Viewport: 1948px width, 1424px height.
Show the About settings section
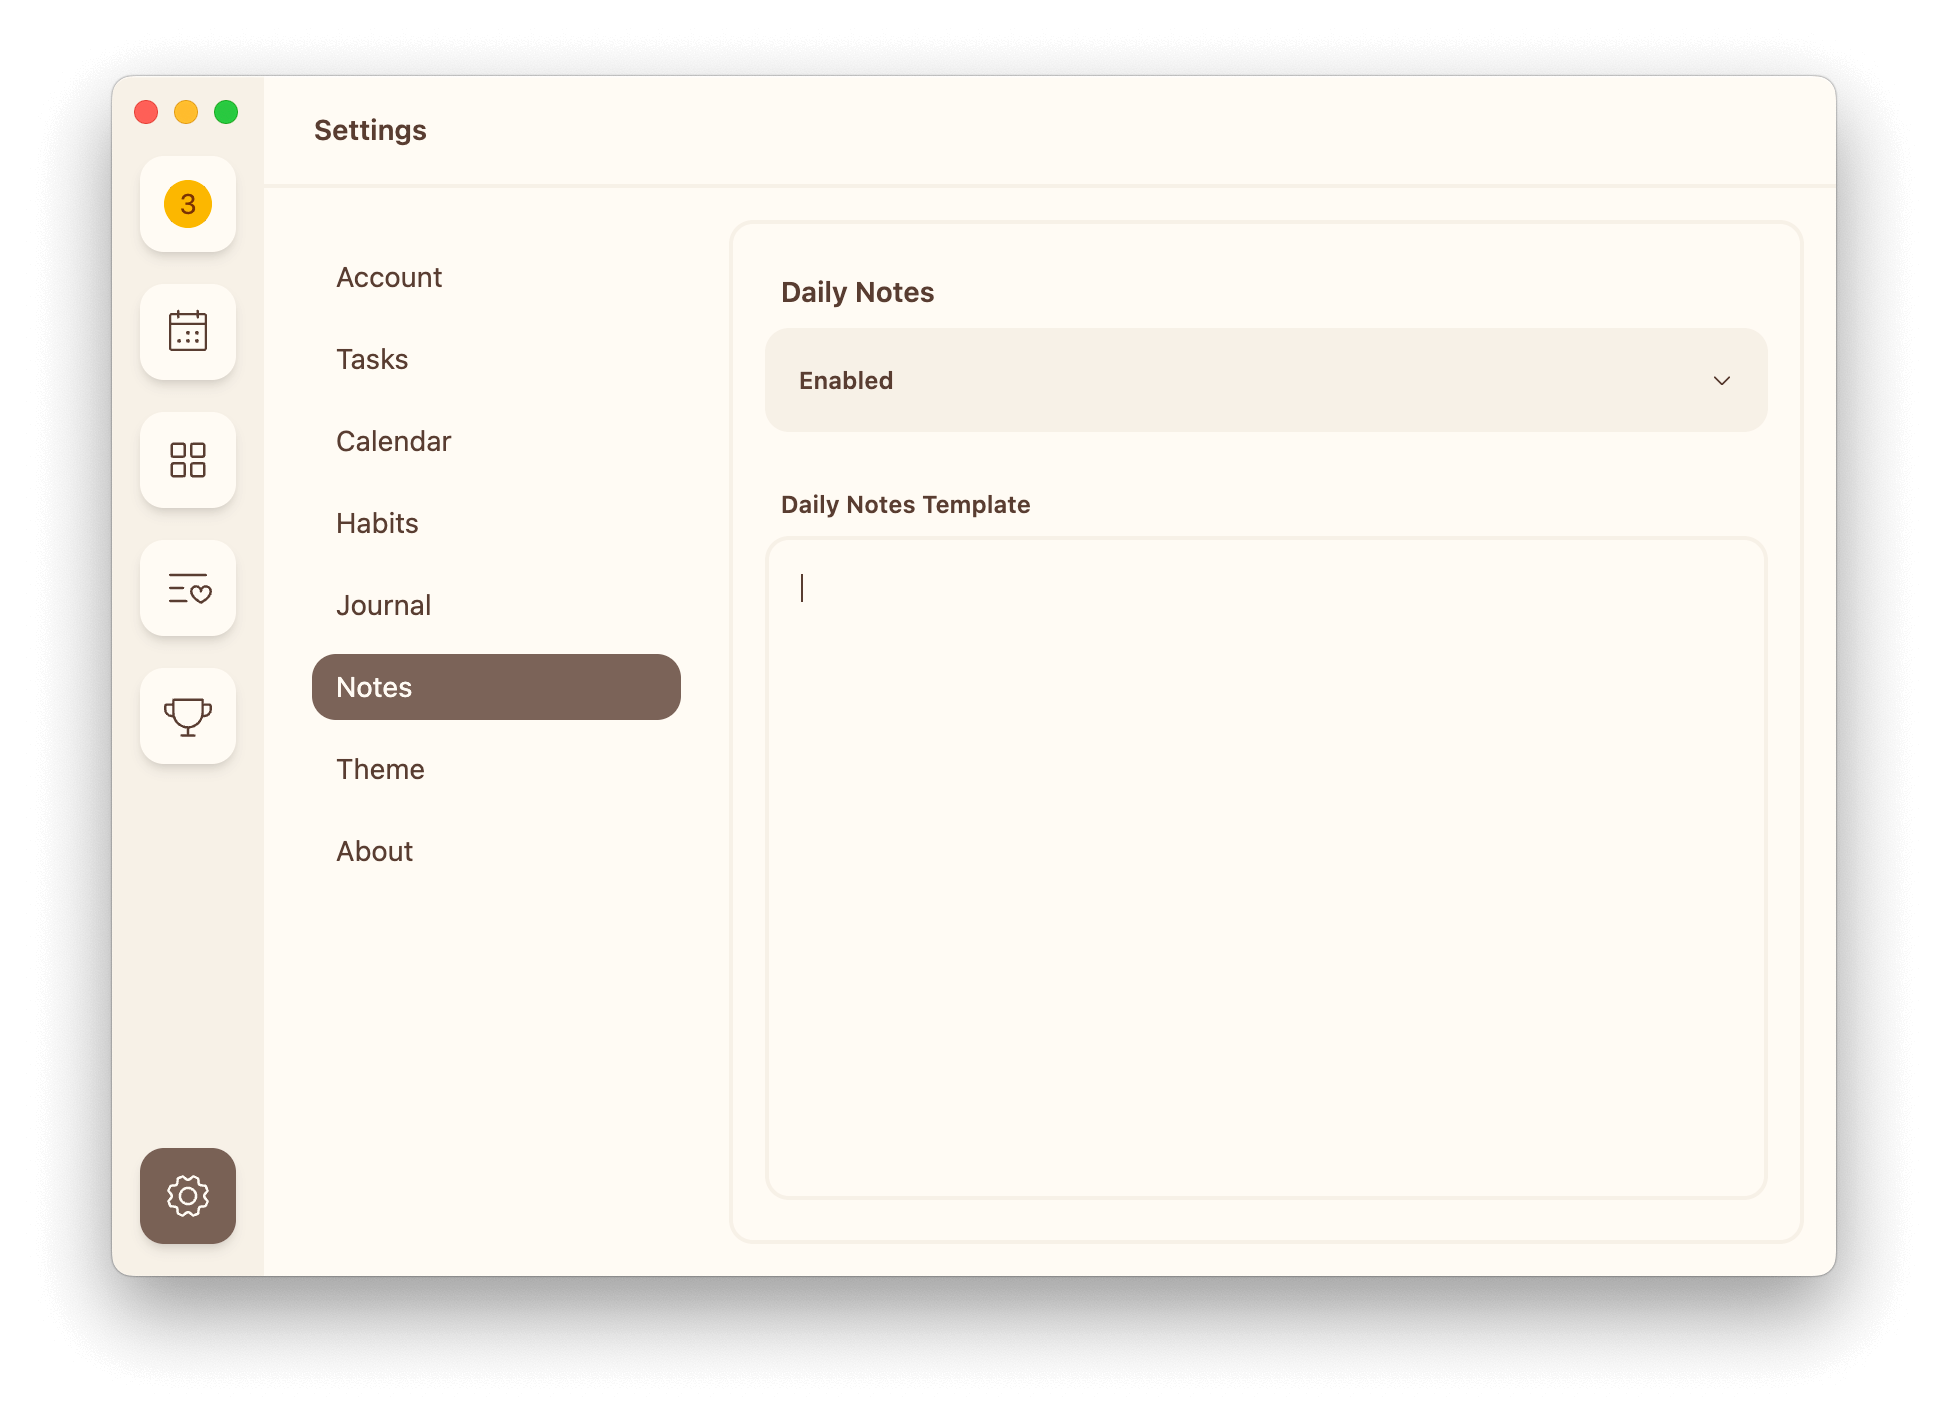pos(496,851)
